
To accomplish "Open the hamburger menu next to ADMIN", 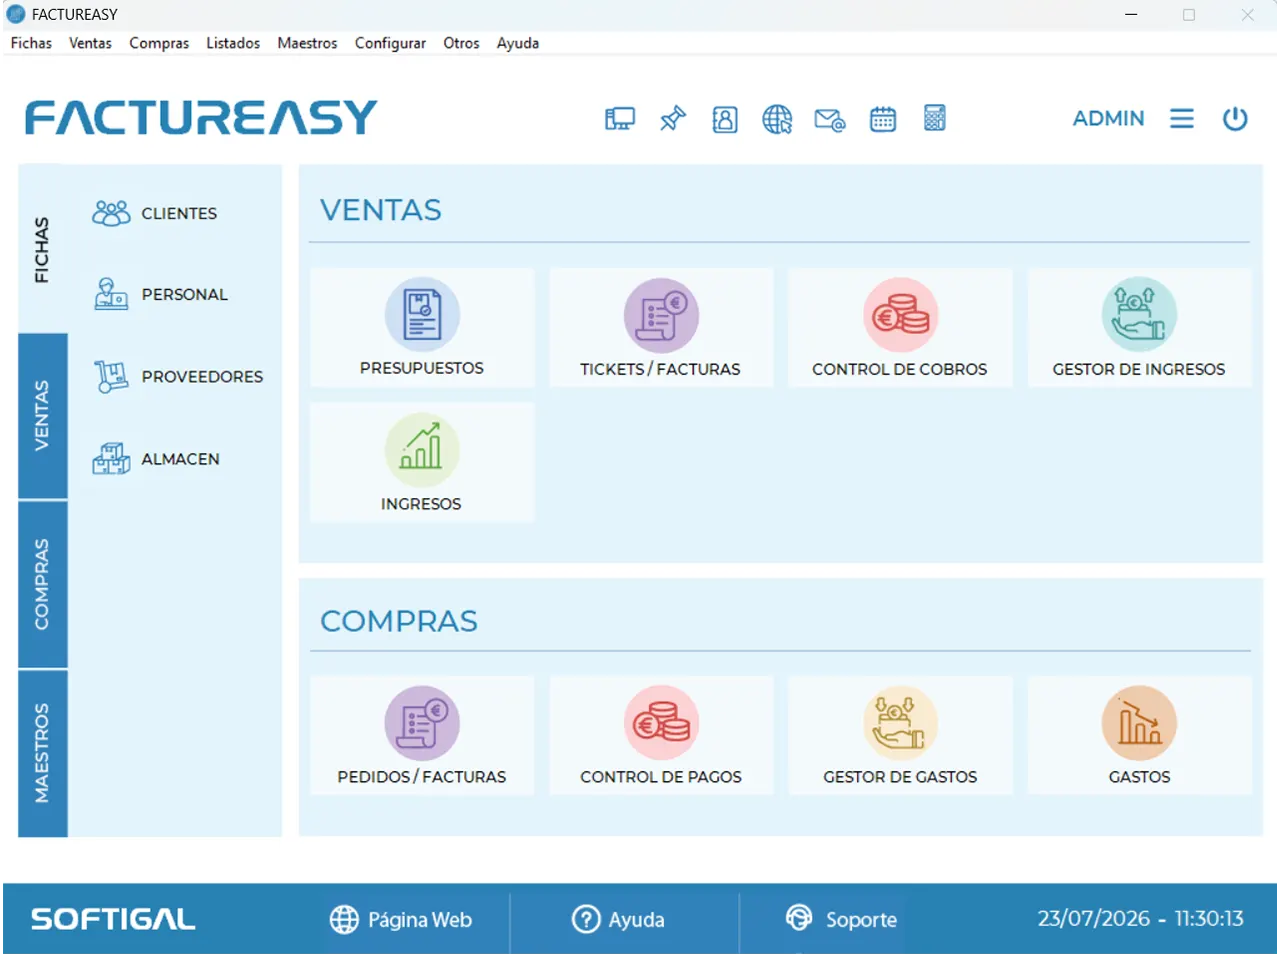I will click(x=1182, y=119).
